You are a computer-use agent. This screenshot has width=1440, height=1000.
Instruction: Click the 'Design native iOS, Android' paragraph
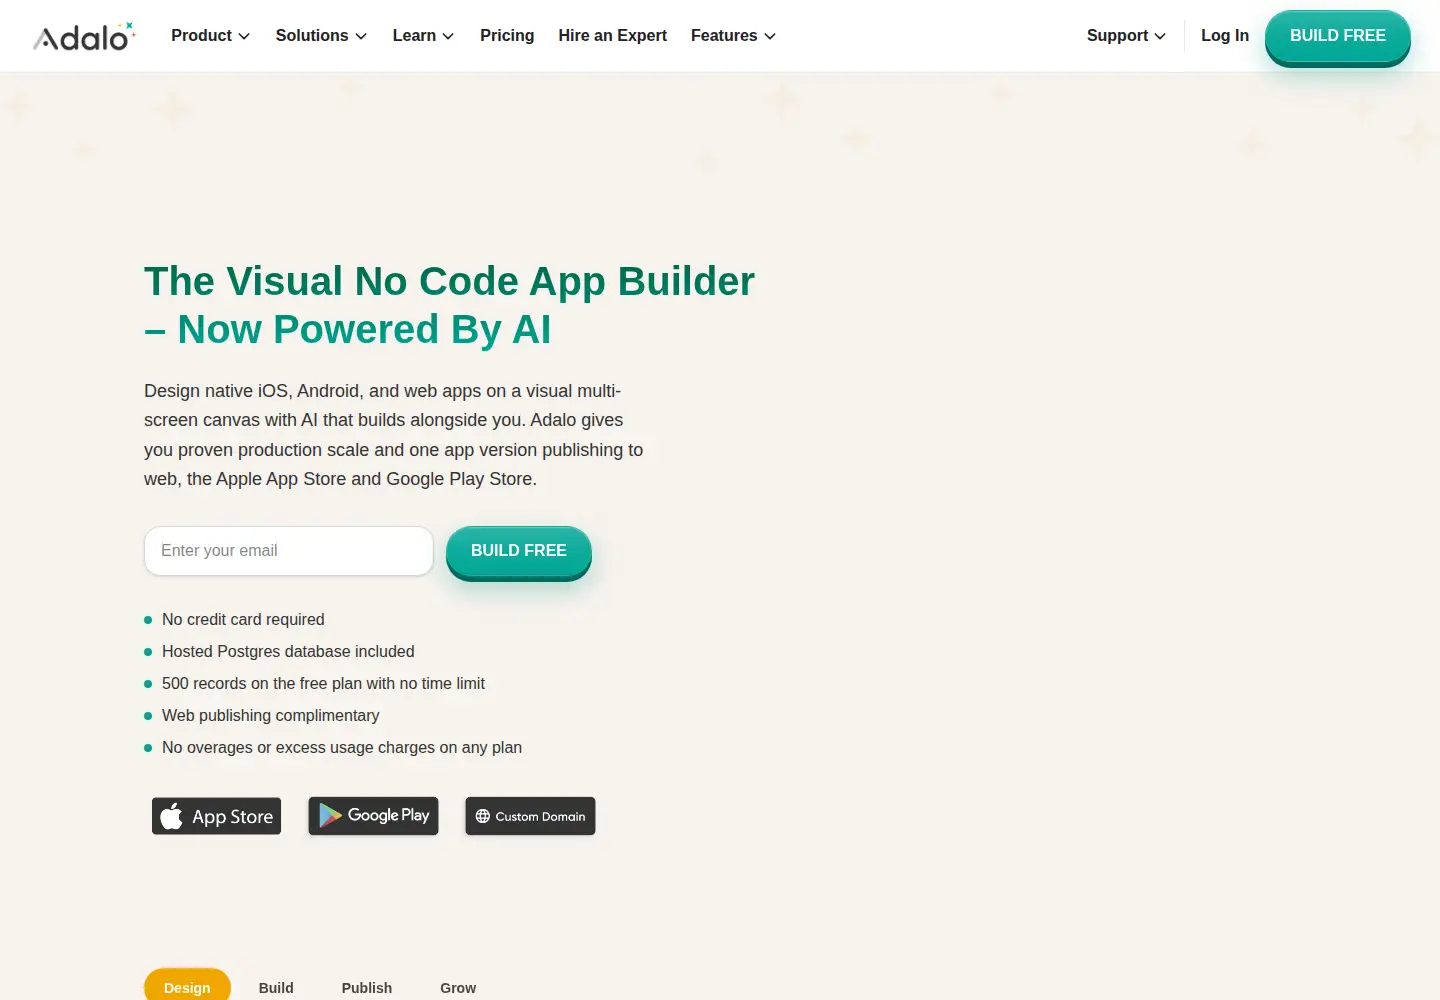coord(394,435)
